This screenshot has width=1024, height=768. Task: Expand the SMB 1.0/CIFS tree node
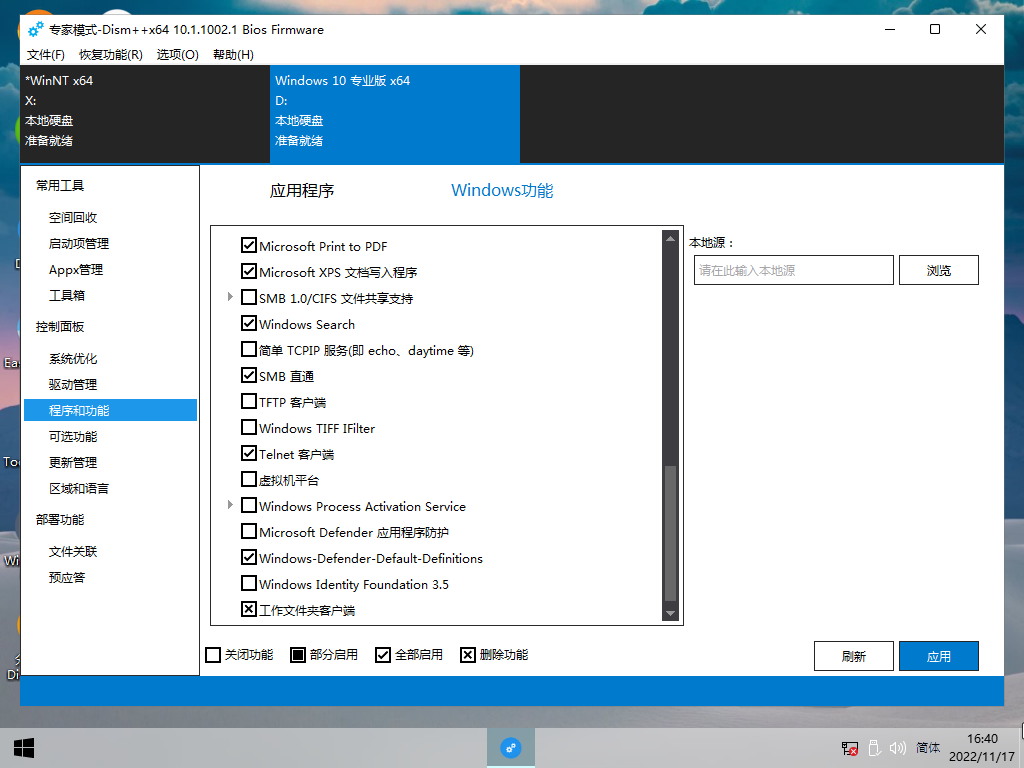click(230, 297)
